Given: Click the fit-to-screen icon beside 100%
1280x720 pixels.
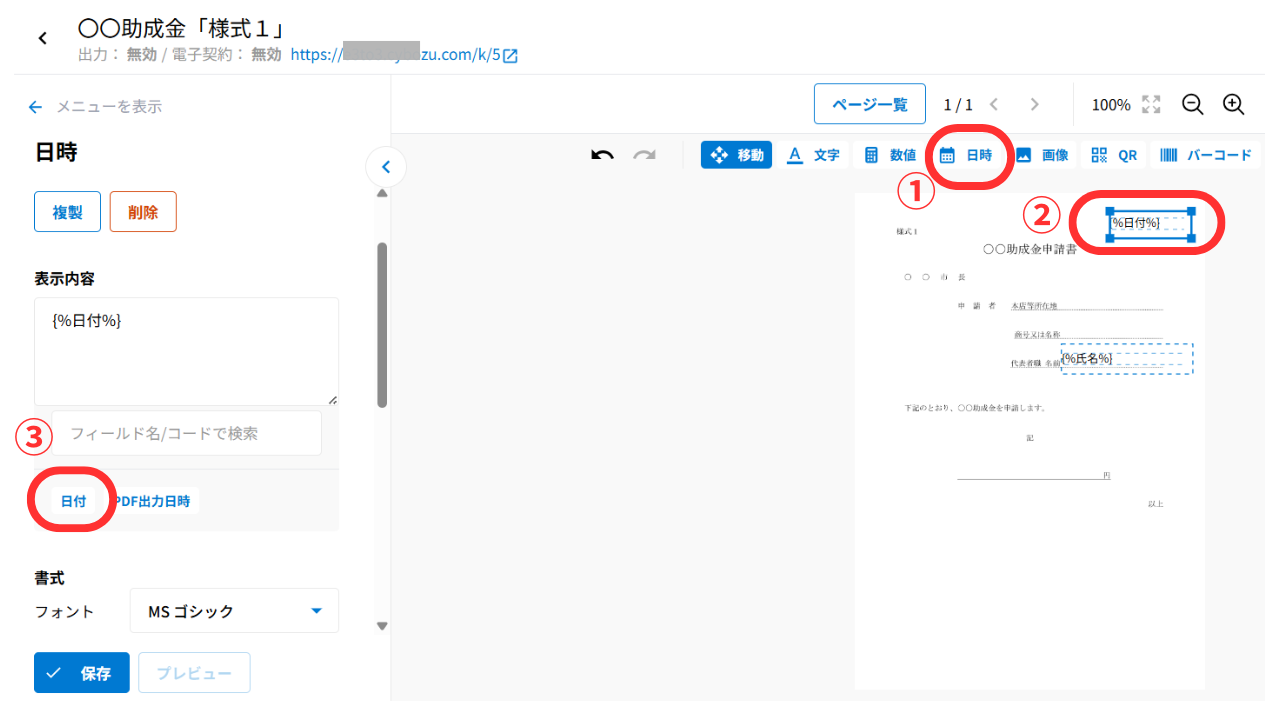Looking at the screenshot, I should coord(1151,104).
